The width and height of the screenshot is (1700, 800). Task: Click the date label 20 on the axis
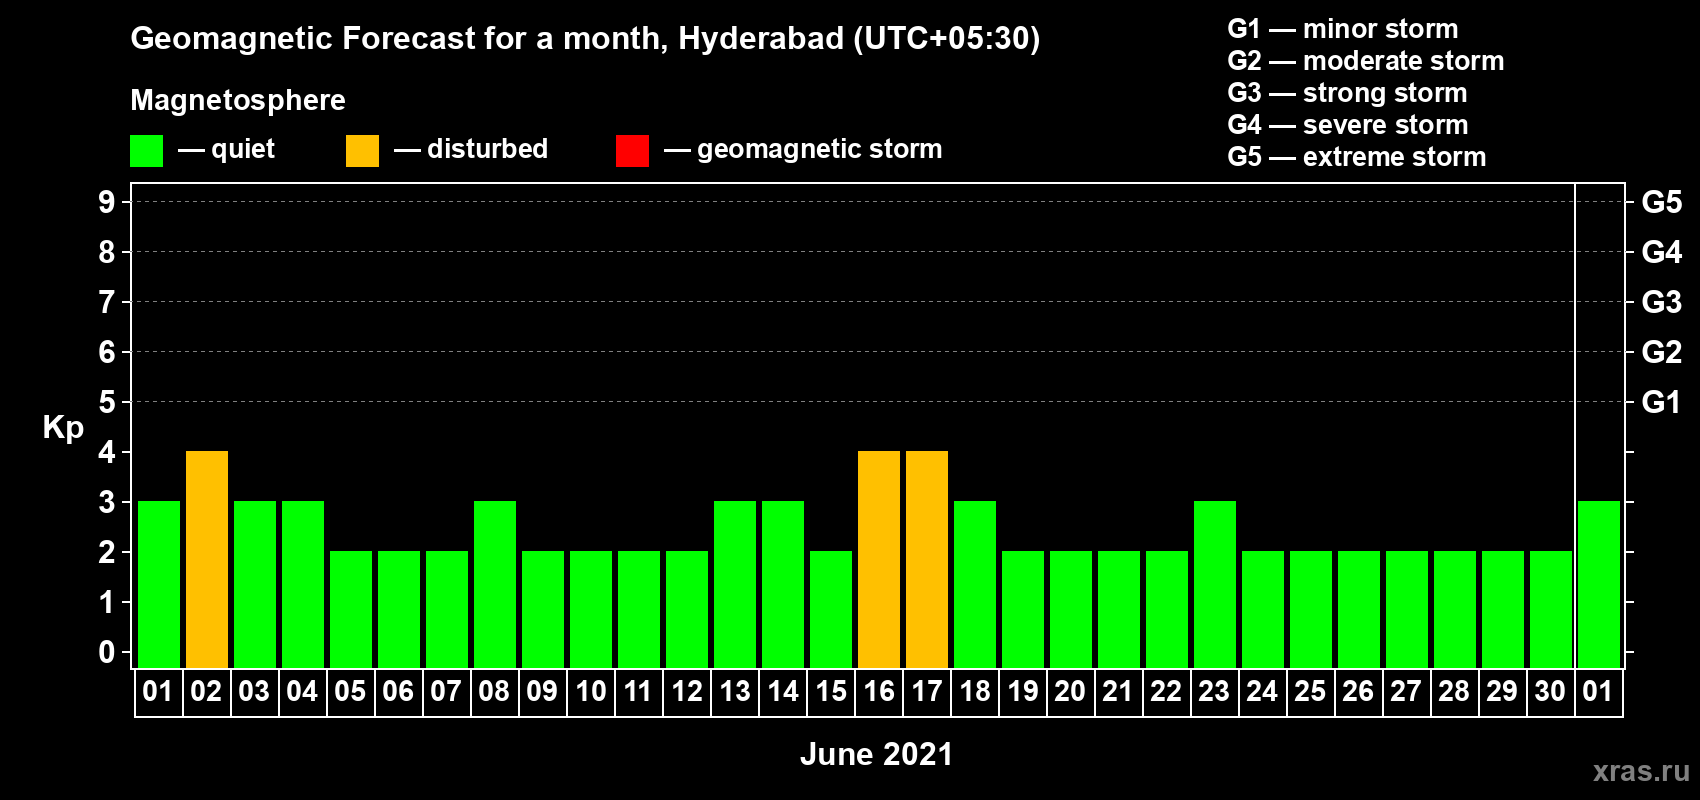pos(1070,691)
